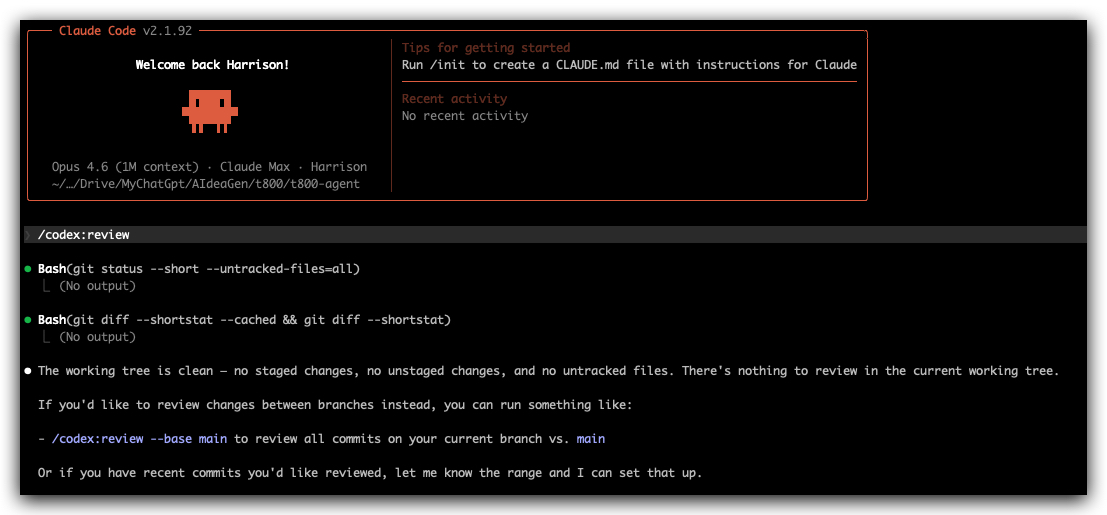Click 'The working tree is clean' message
Screen dimensions: 1107x515
tap(549, 371)
